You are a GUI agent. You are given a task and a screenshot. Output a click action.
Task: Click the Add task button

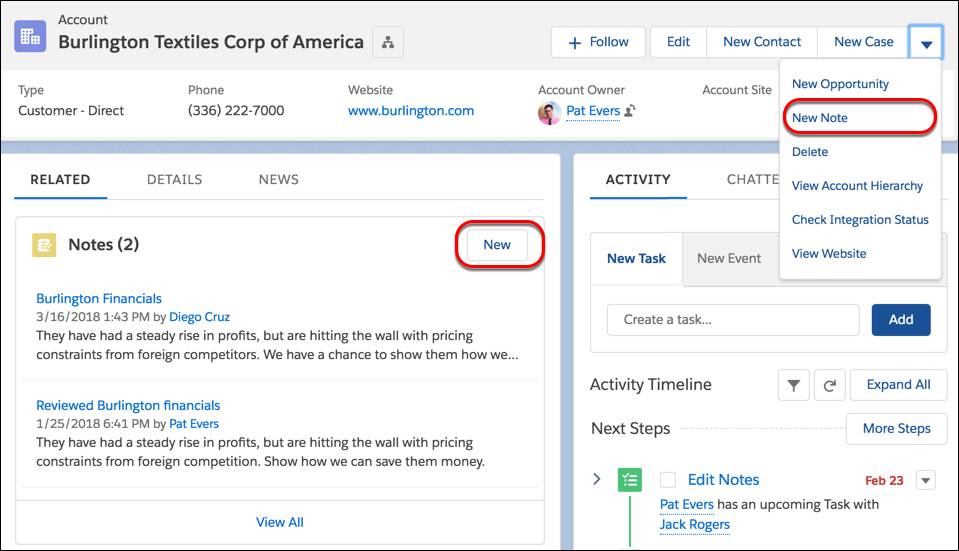pyautogui.click(x=901, y=320)
